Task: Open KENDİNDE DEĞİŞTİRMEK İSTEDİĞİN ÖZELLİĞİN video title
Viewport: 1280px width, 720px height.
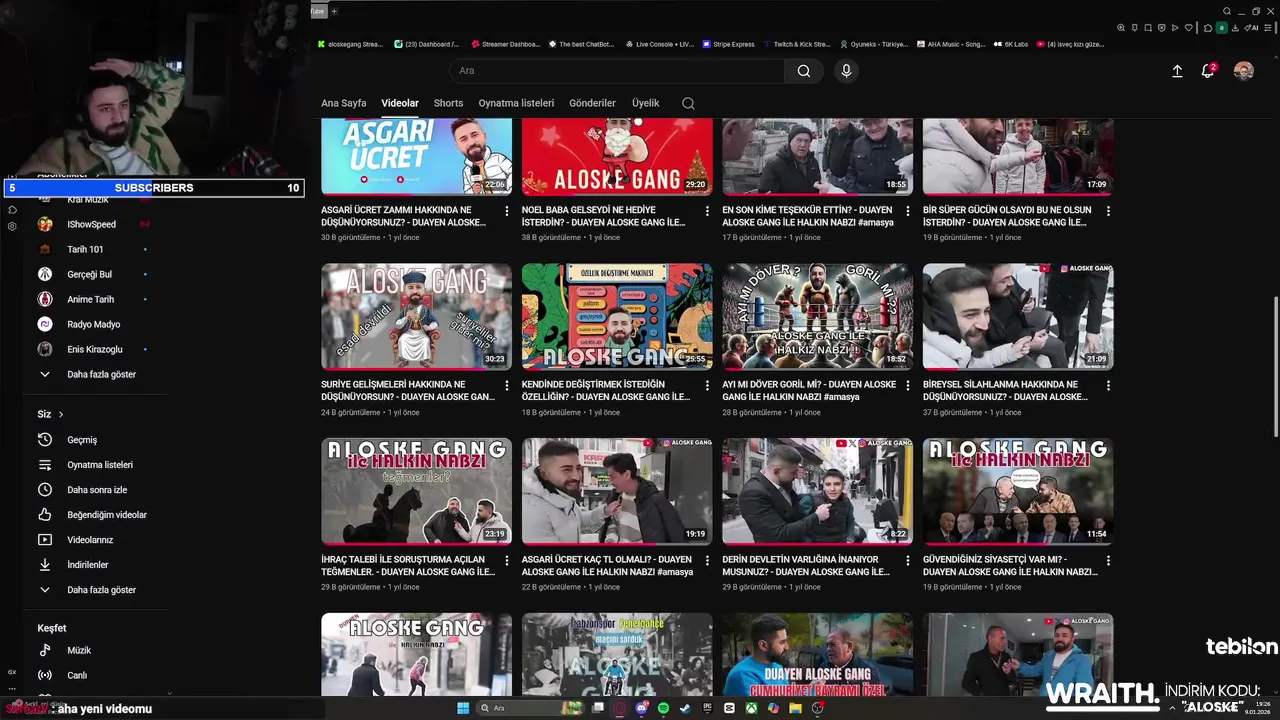Action: point(606,390)
